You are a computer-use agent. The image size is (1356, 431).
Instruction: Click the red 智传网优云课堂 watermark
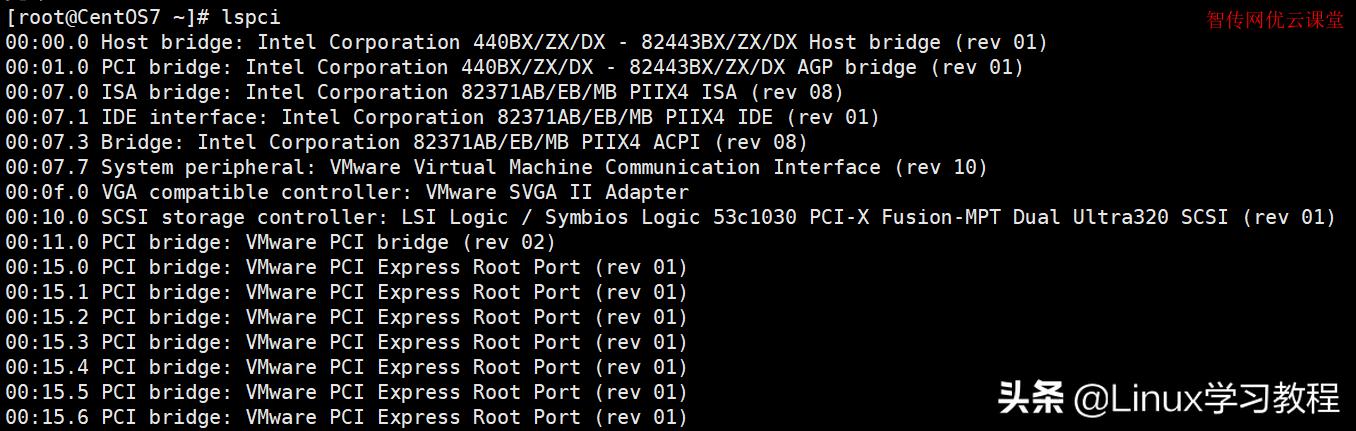pyautogui.click(x=1275, y=20)
